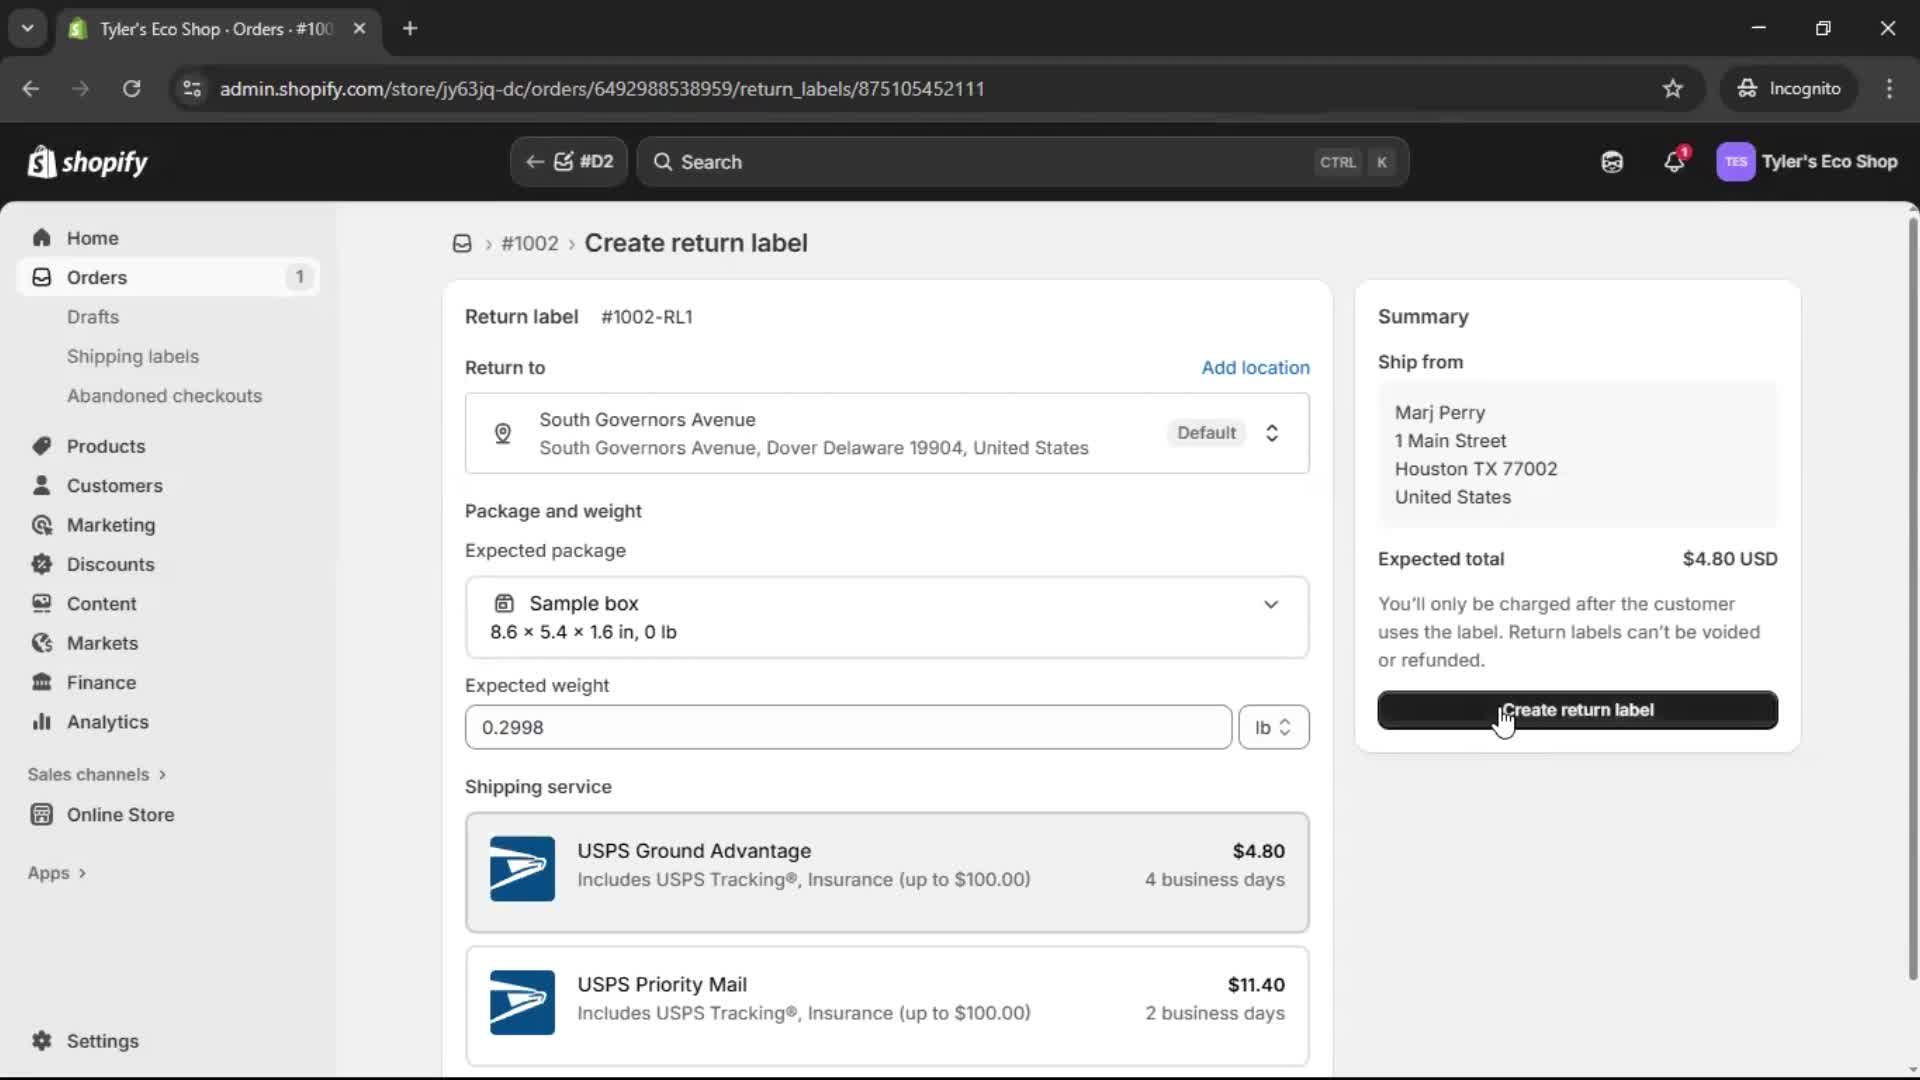Click inside the expected weight field
1920x1080 pixels.
[848, 727]
